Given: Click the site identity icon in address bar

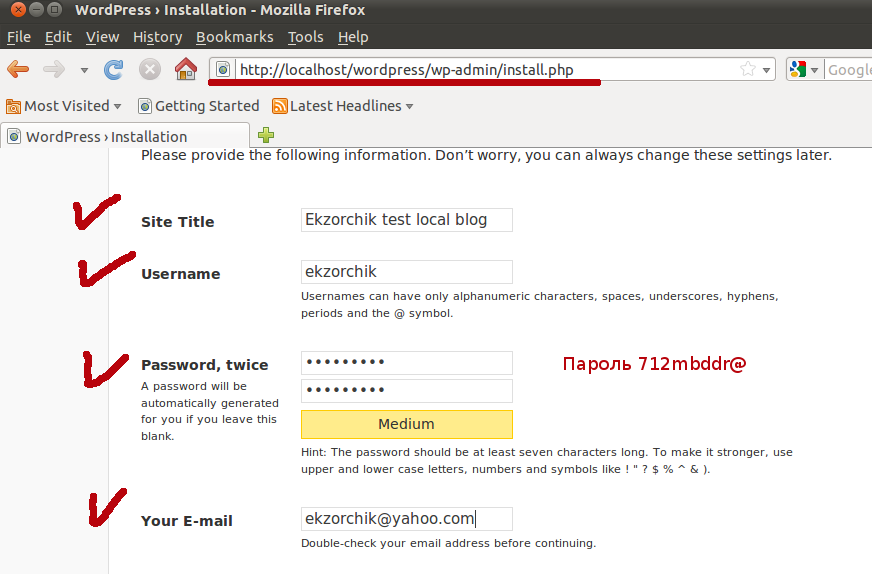Looking at the screenshot, I should tap(223, 70).
